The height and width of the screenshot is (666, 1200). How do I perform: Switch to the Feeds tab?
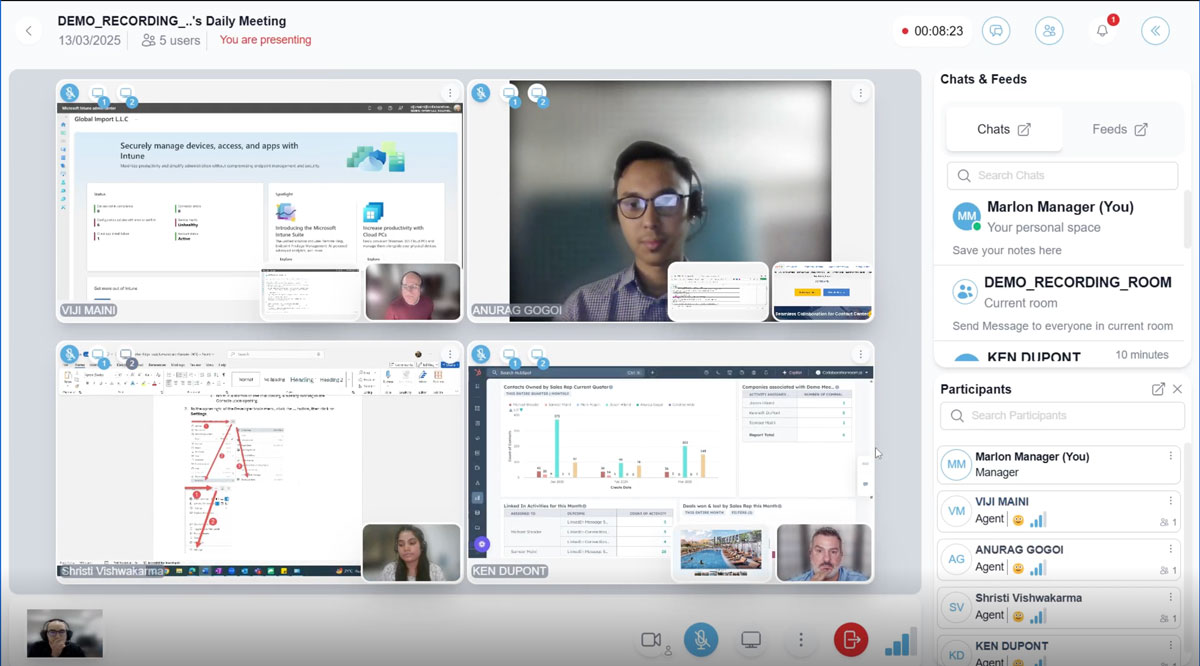[x=1119, y=129]
